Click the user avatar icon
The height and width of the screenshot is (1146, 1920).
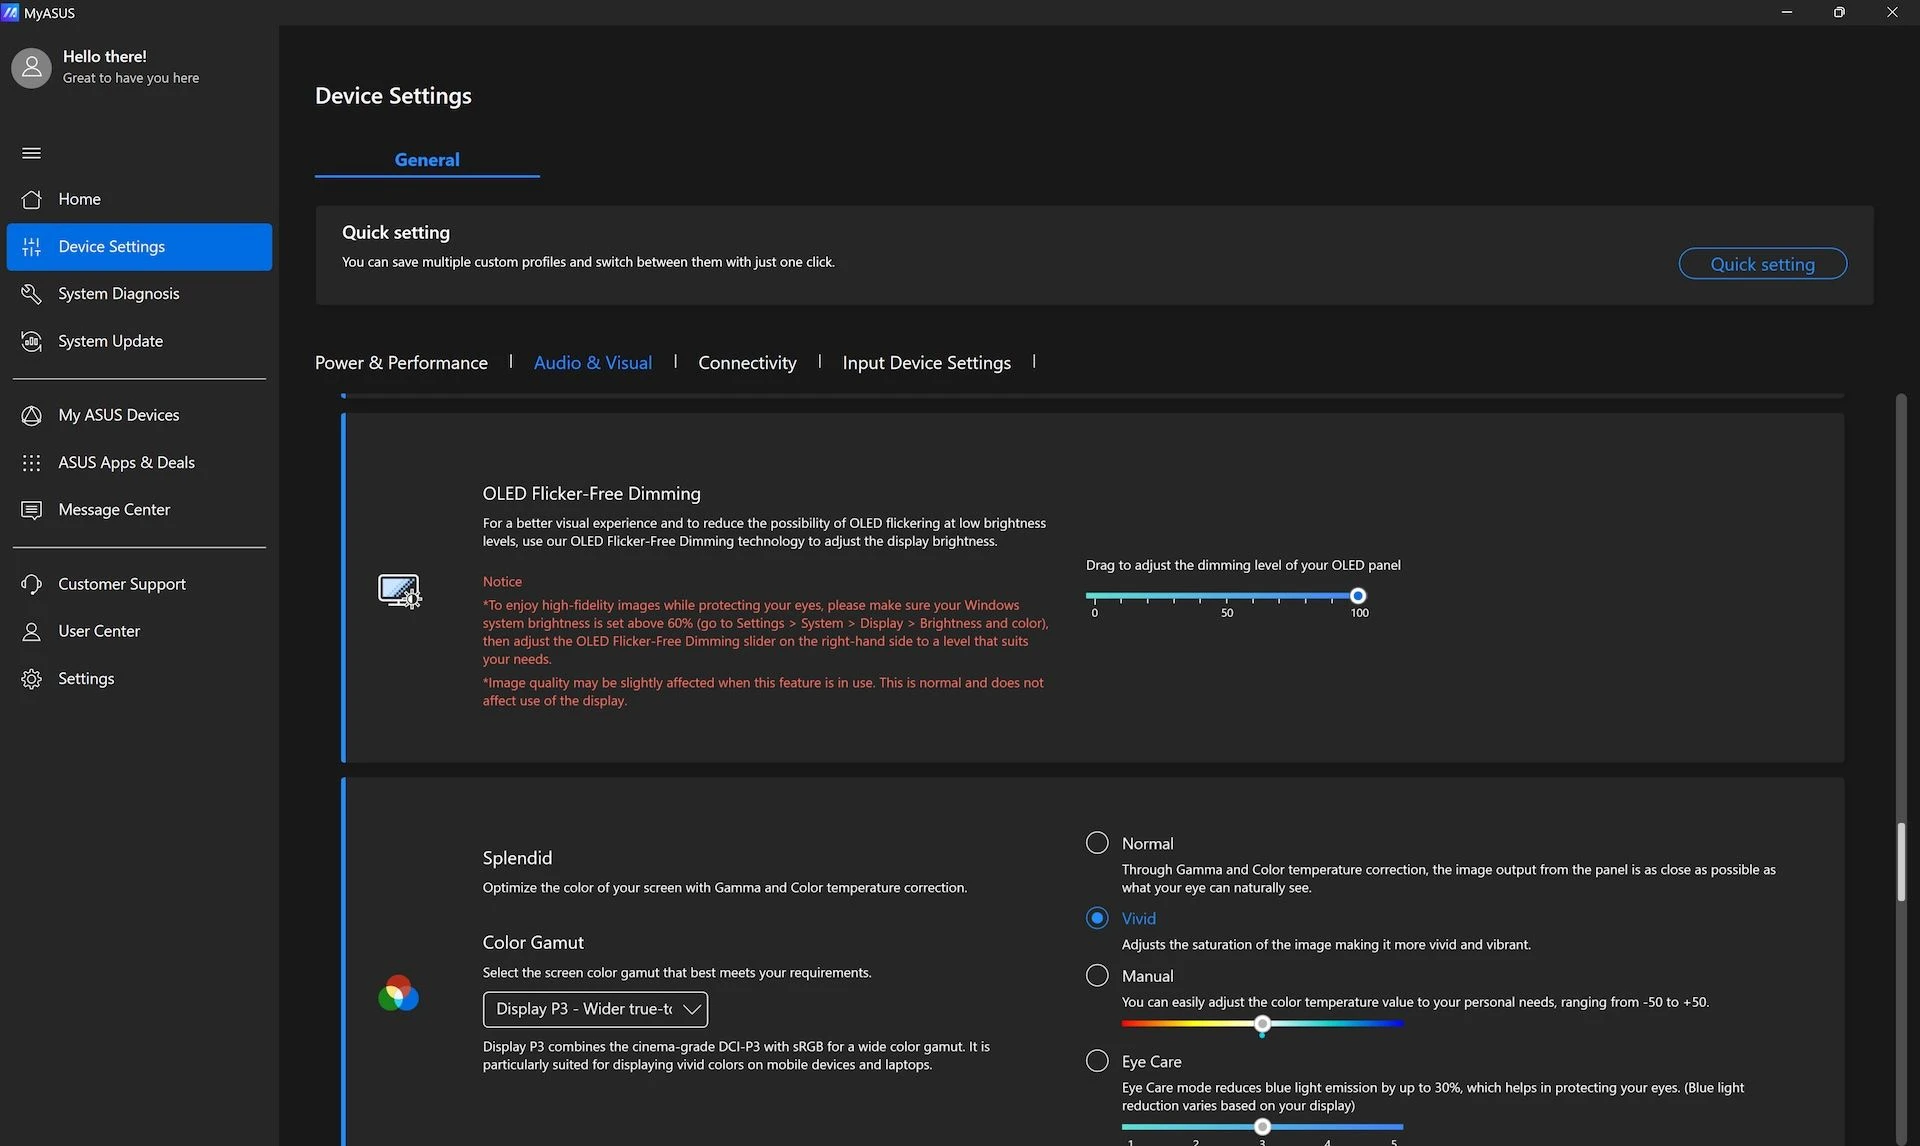[x=31, y=67]
